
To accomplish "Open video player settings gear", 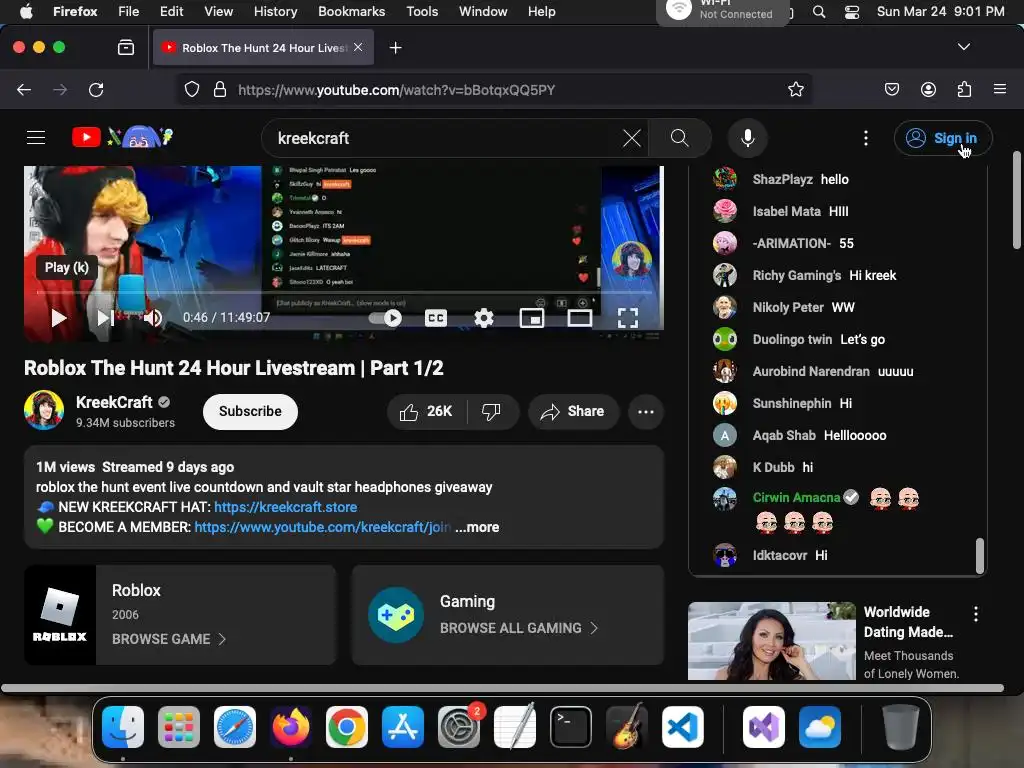I will 483,318.
